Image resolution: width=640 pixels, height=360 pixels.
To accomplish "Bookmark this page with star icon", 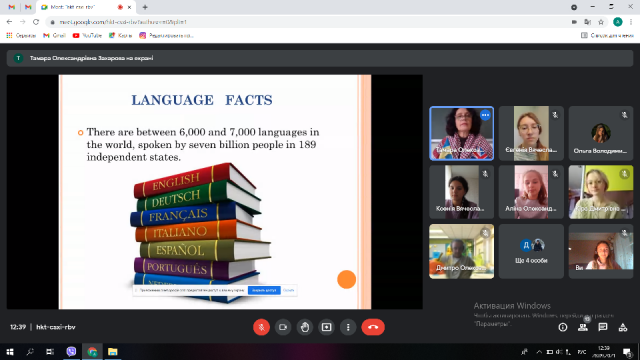I will (601, 22).
